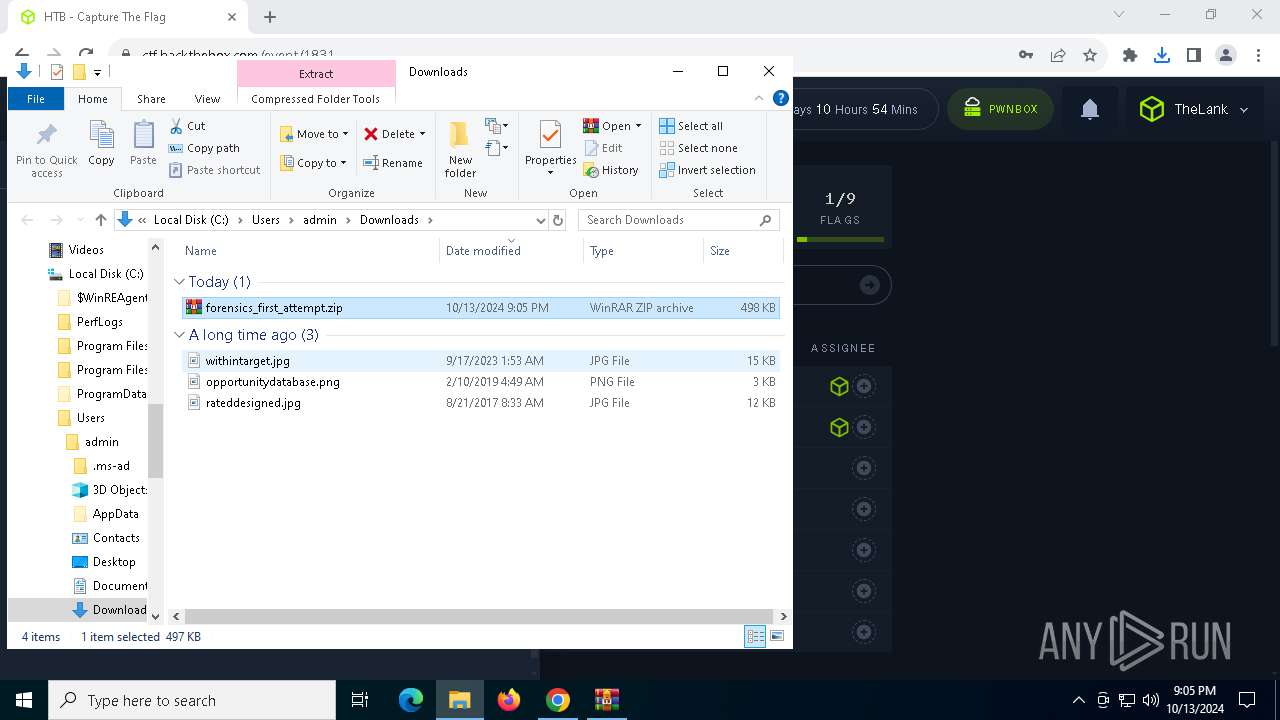Click Copy path command
The width and height of the screenshot is (1280, 720).
coord(204,148)
